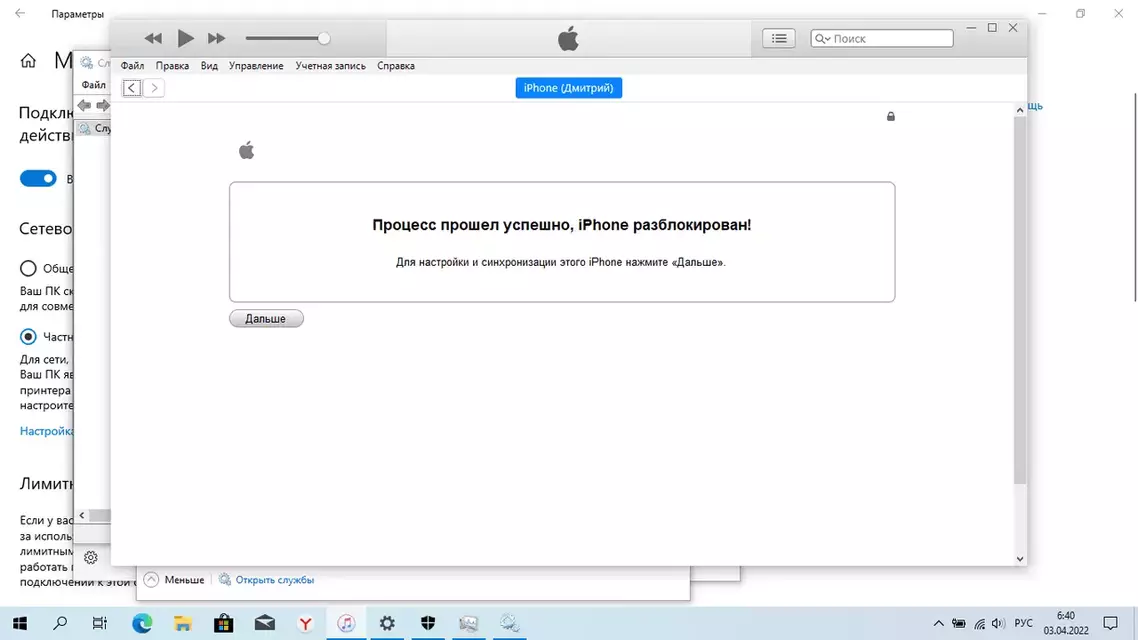The image size is (1138, 640).
Task: Toggle the blue connection switch in Settings
Action: [x=38, y=179]
